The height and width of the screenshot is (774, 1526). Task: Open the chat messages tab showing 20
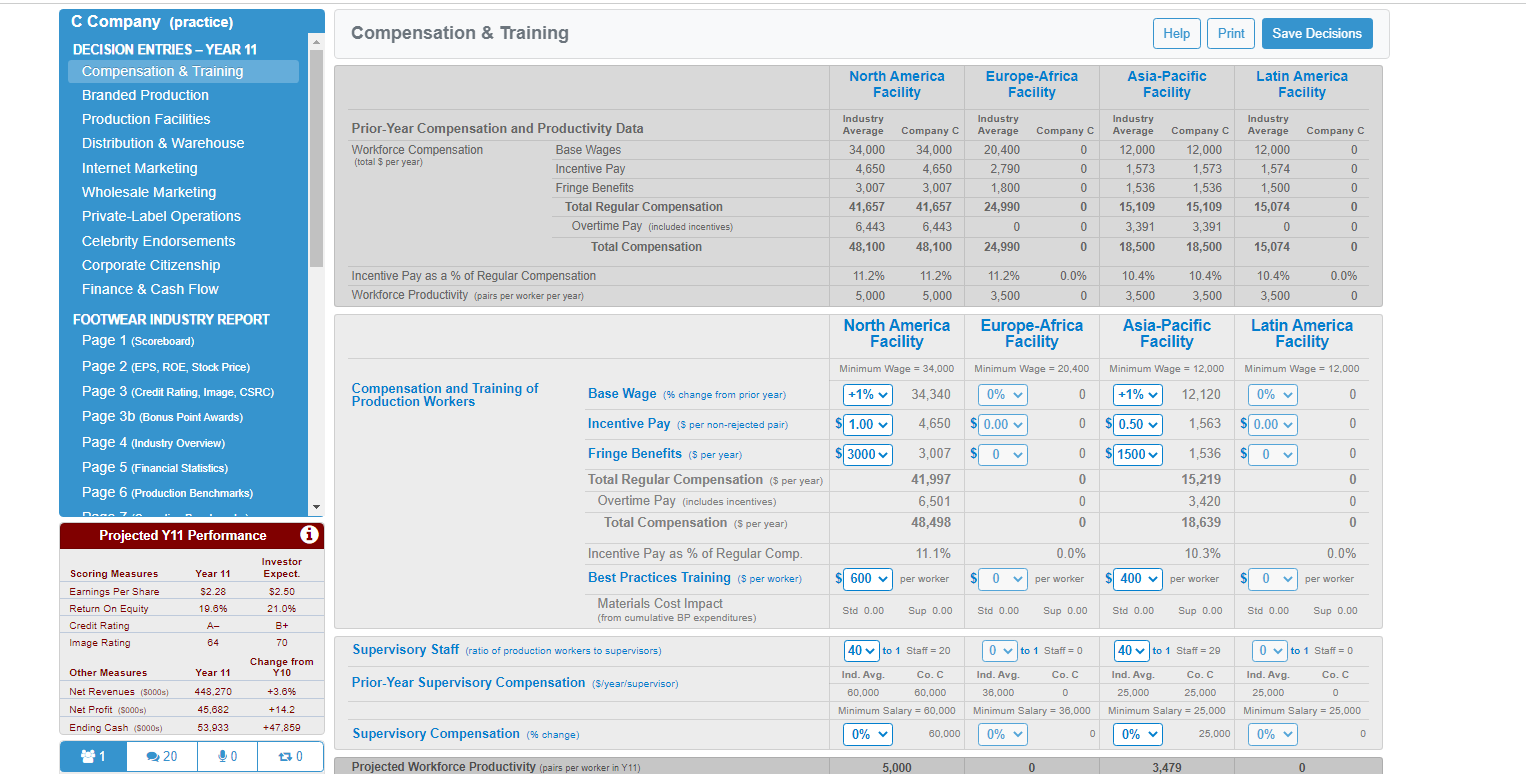click(162, 757)
